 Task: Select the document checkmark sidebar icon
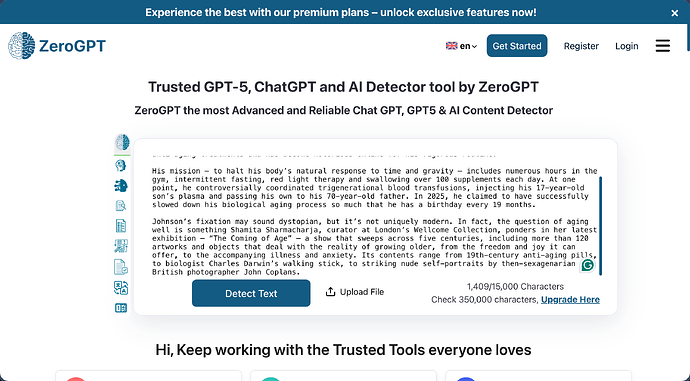[121, 267]
